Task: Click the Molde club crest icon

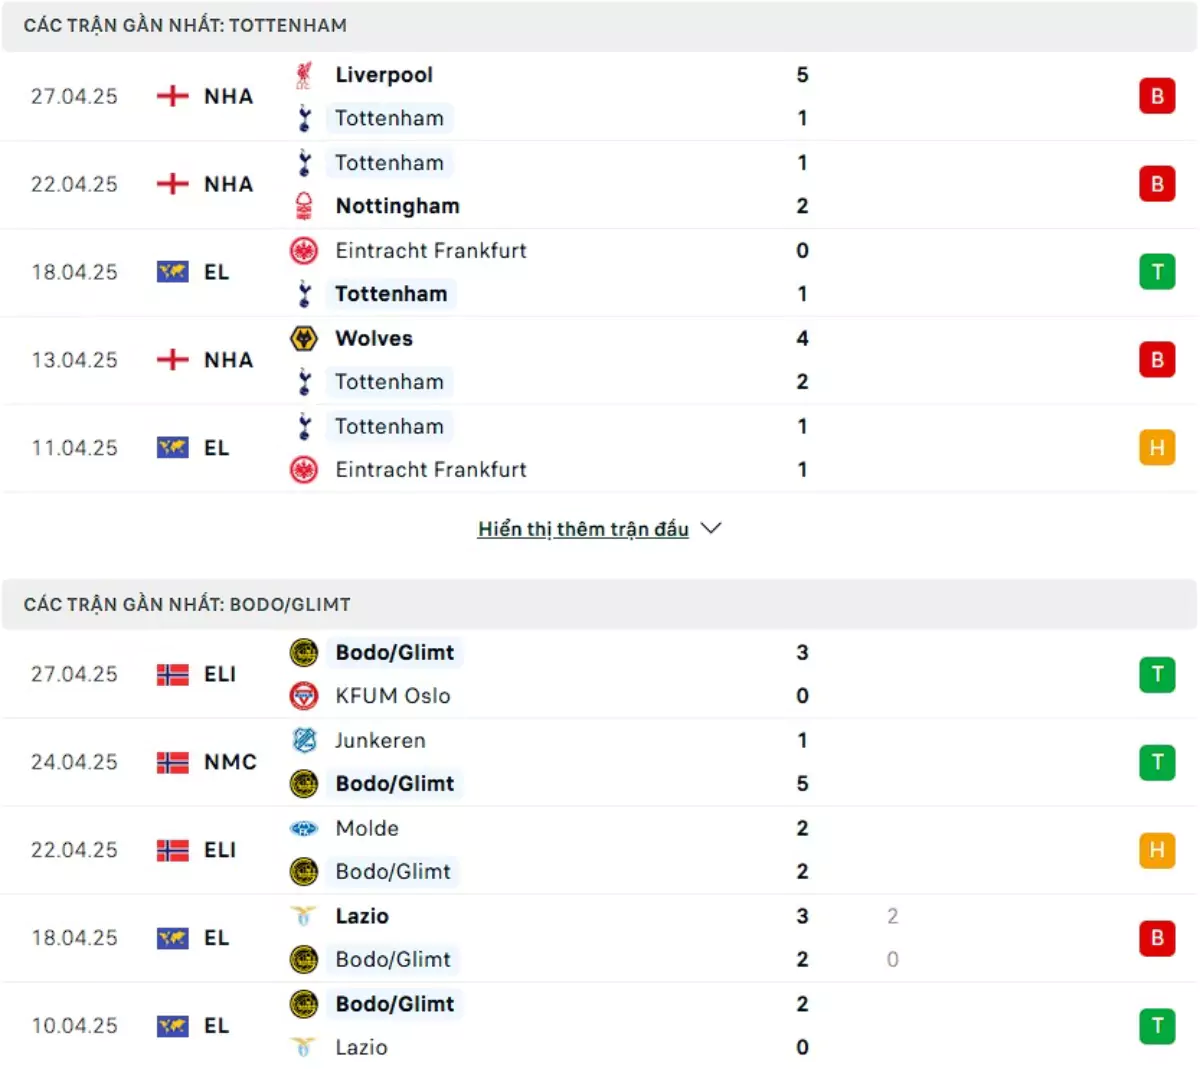Action: tap(304, 828)
